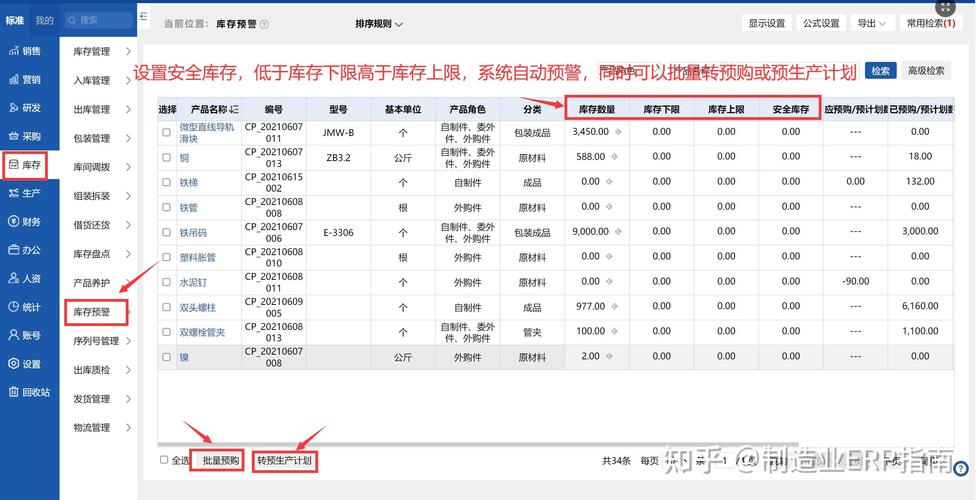Open the 统计 pie chart icon
The width and height of the screenshot is (979, 500).
pyautogui.click(x=13, y=306)
